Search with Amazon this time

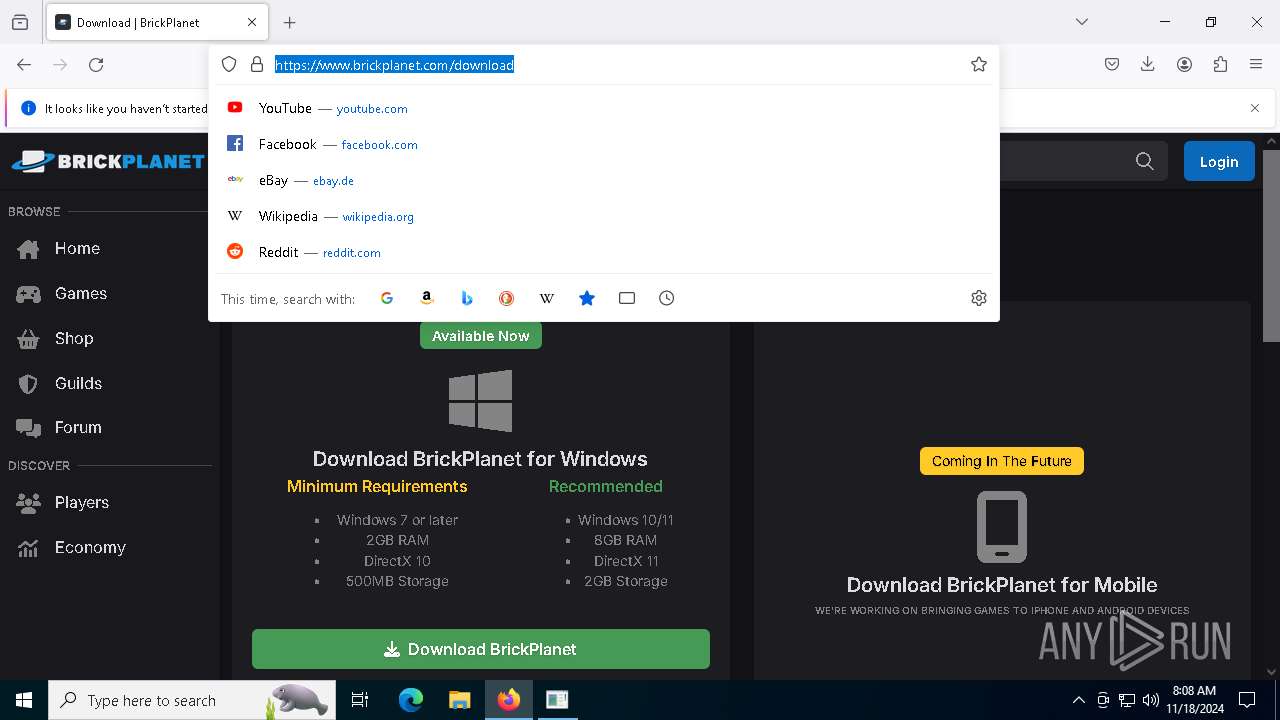tap(427, 298)
